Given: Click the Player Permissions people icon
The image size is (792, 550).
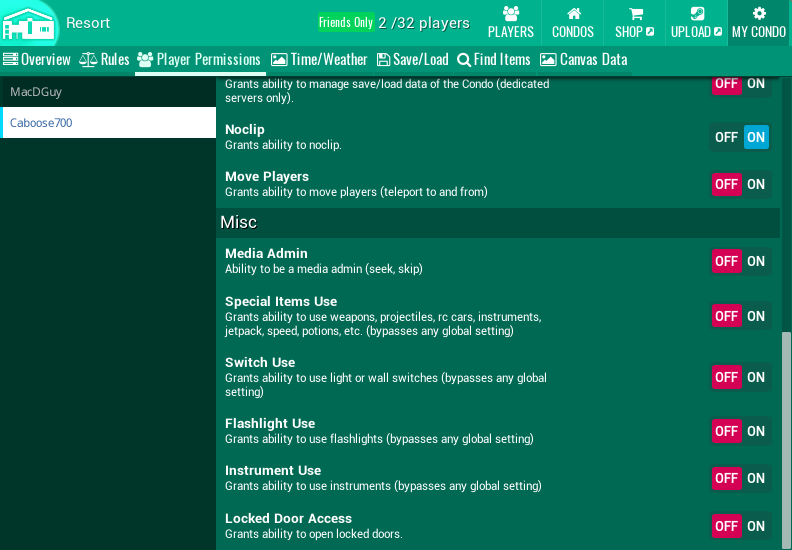Looking at the screenshot, I should point(145,60).
